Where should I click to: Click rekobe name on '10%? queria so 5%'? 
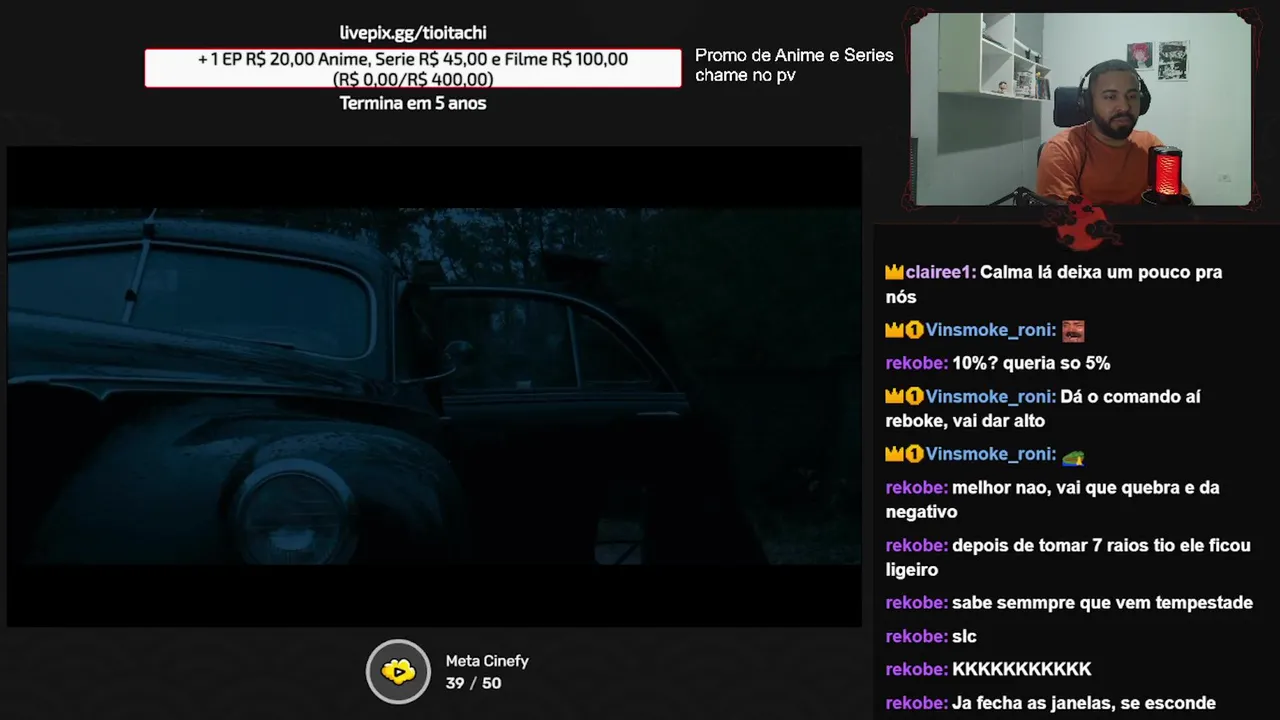(916, 363)
